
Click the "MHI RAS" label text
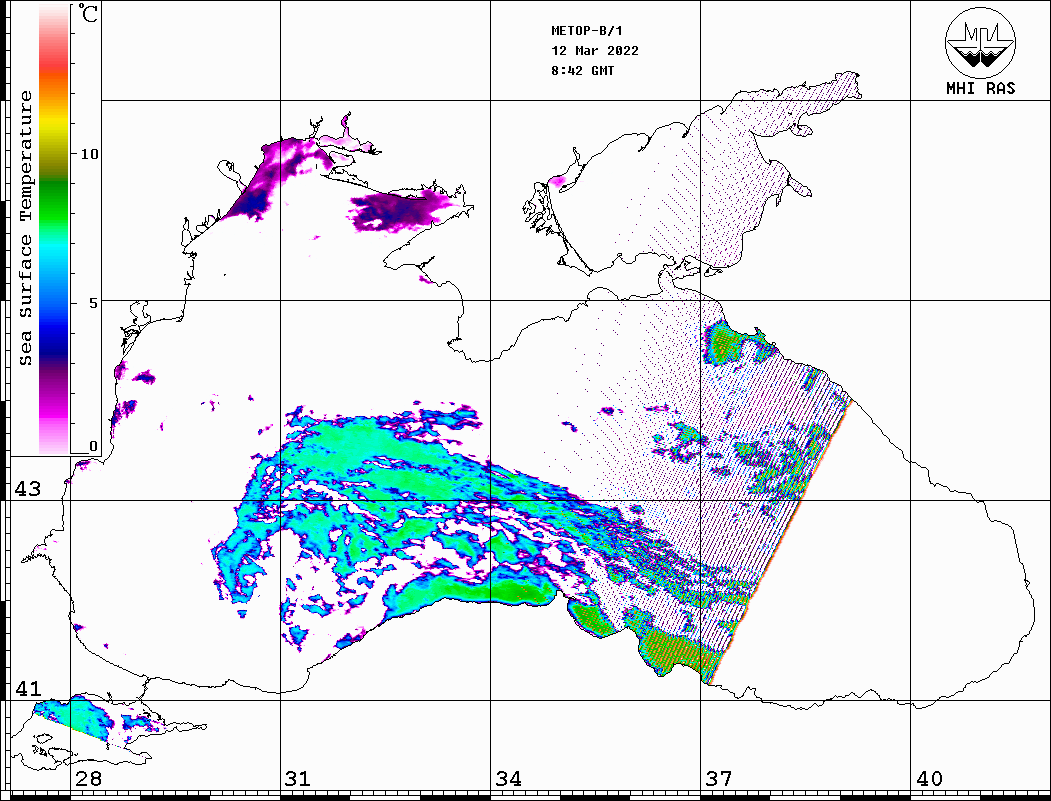981,88
